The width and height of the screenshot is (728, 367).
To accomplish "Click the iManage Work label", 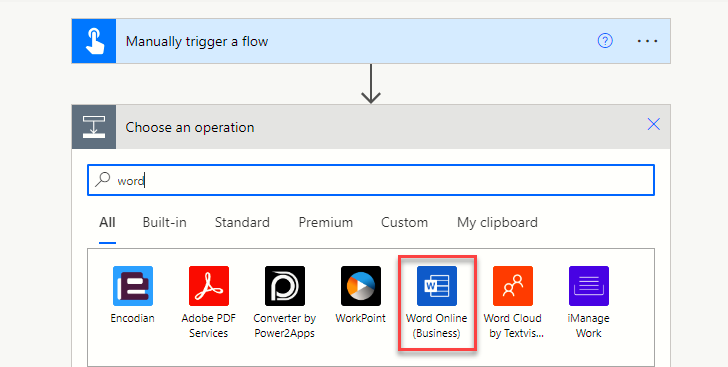I will (589, 326).
